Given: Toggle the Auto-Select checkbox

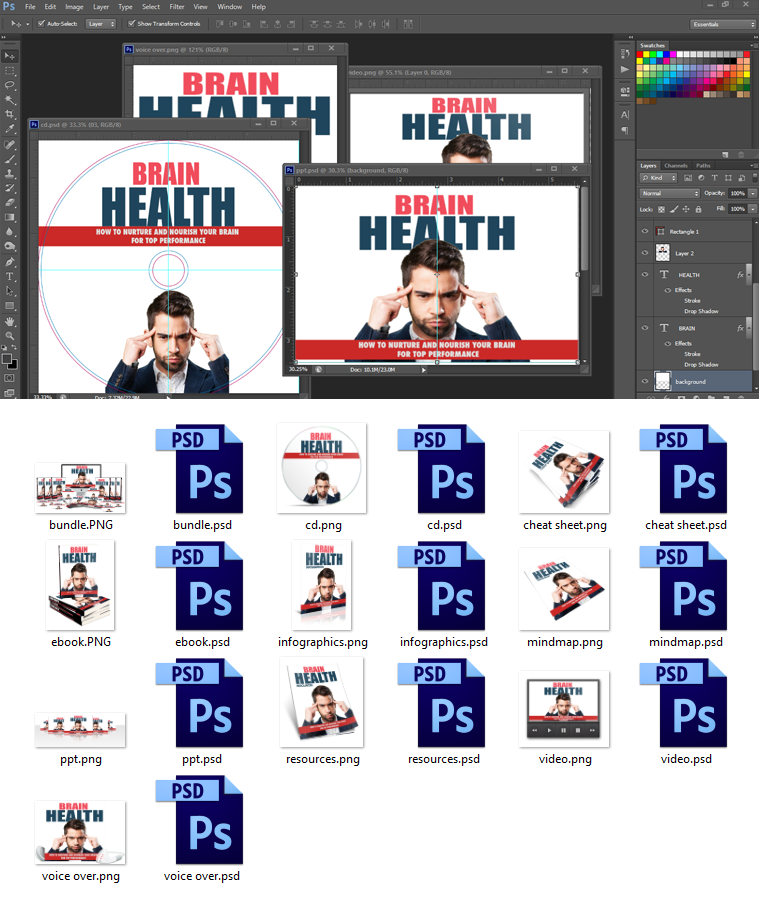Looking at the screenshot, I should [x=41, y=23].
